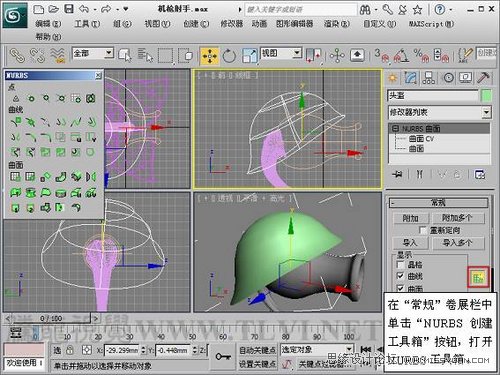The width and height of the screenshot is (500, 375).
Task: Open the Display panel tab
Action: coord(465,78)
